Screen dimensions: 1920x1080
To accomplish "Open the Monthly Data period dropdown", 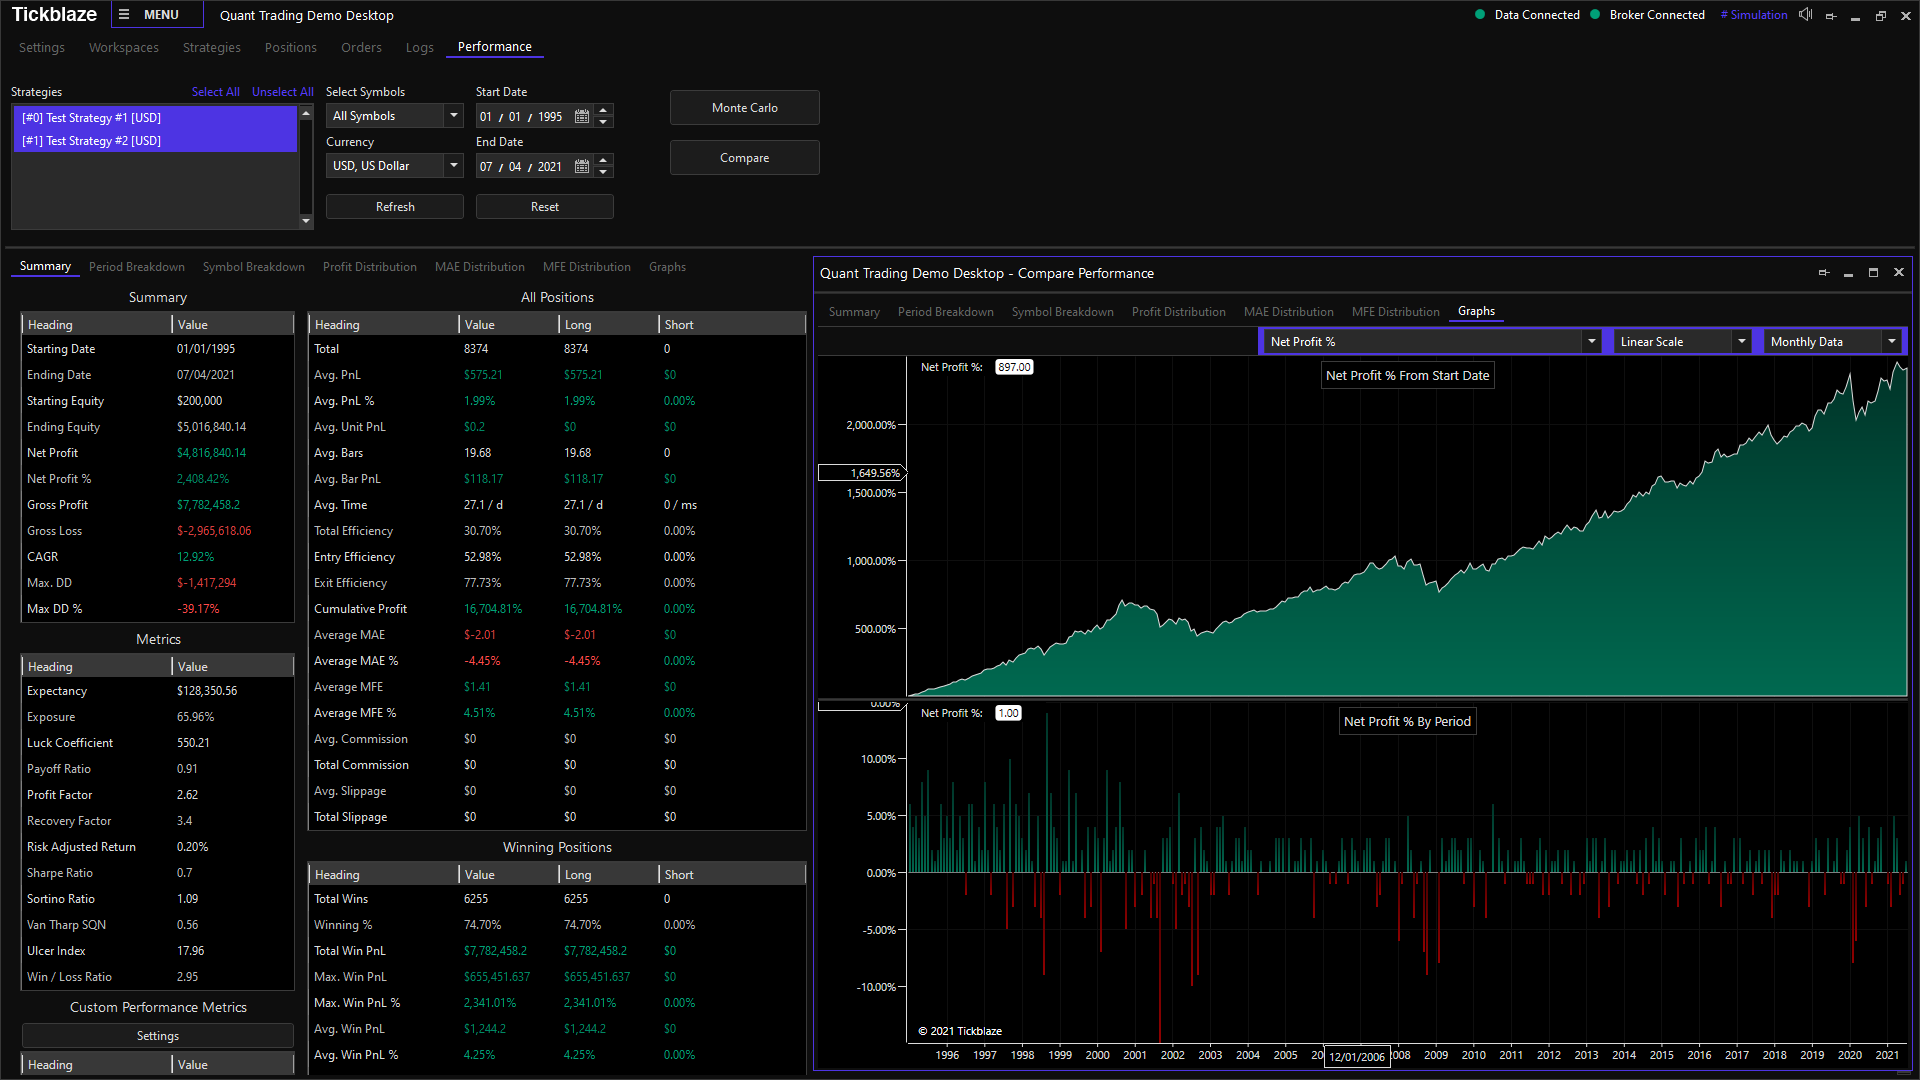I will [1891, 342].
